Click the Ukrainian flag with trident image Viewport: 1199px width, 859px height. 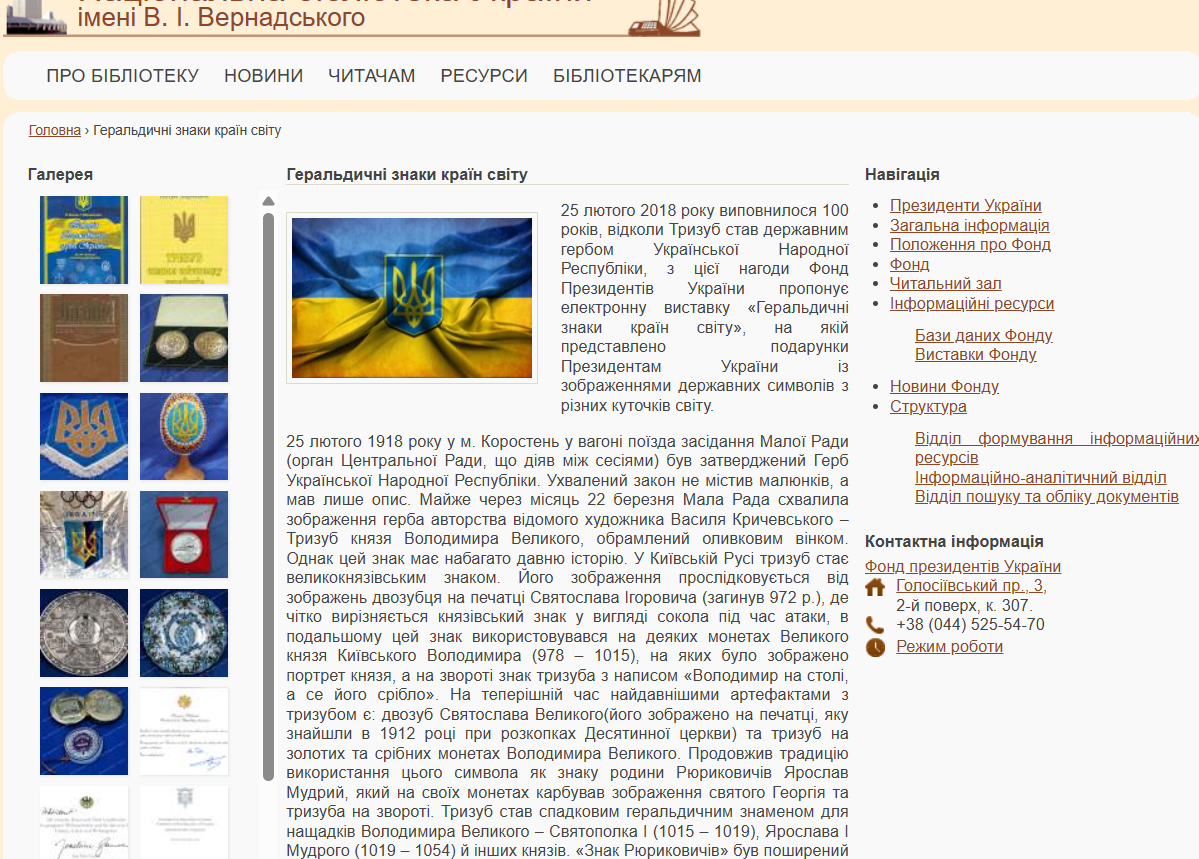tap(412, 298)
